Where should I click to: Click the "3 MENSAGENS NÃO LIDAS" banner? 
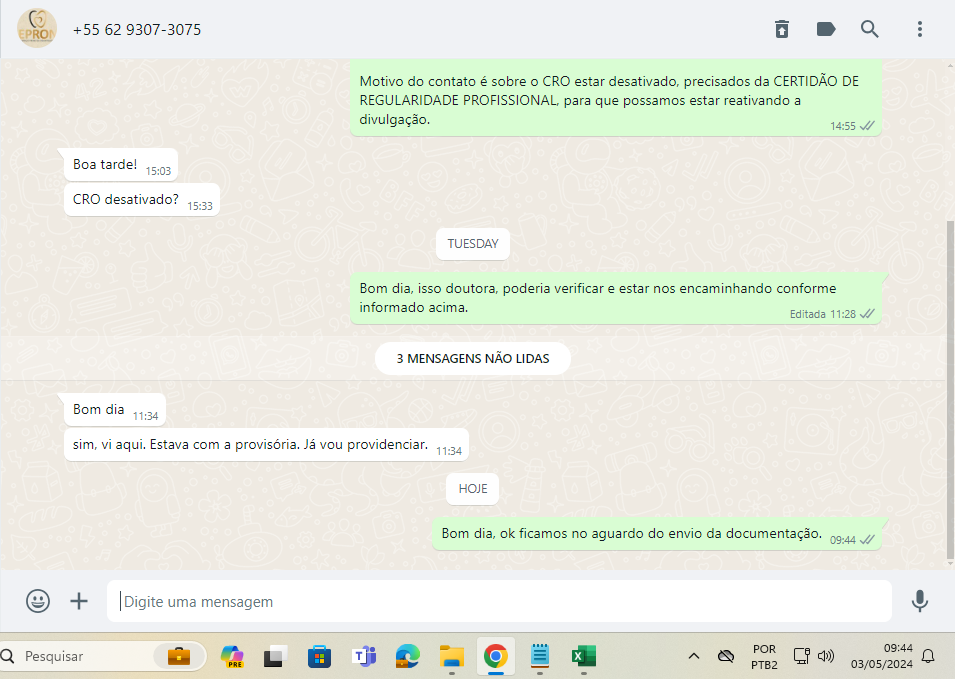[473, 359]
